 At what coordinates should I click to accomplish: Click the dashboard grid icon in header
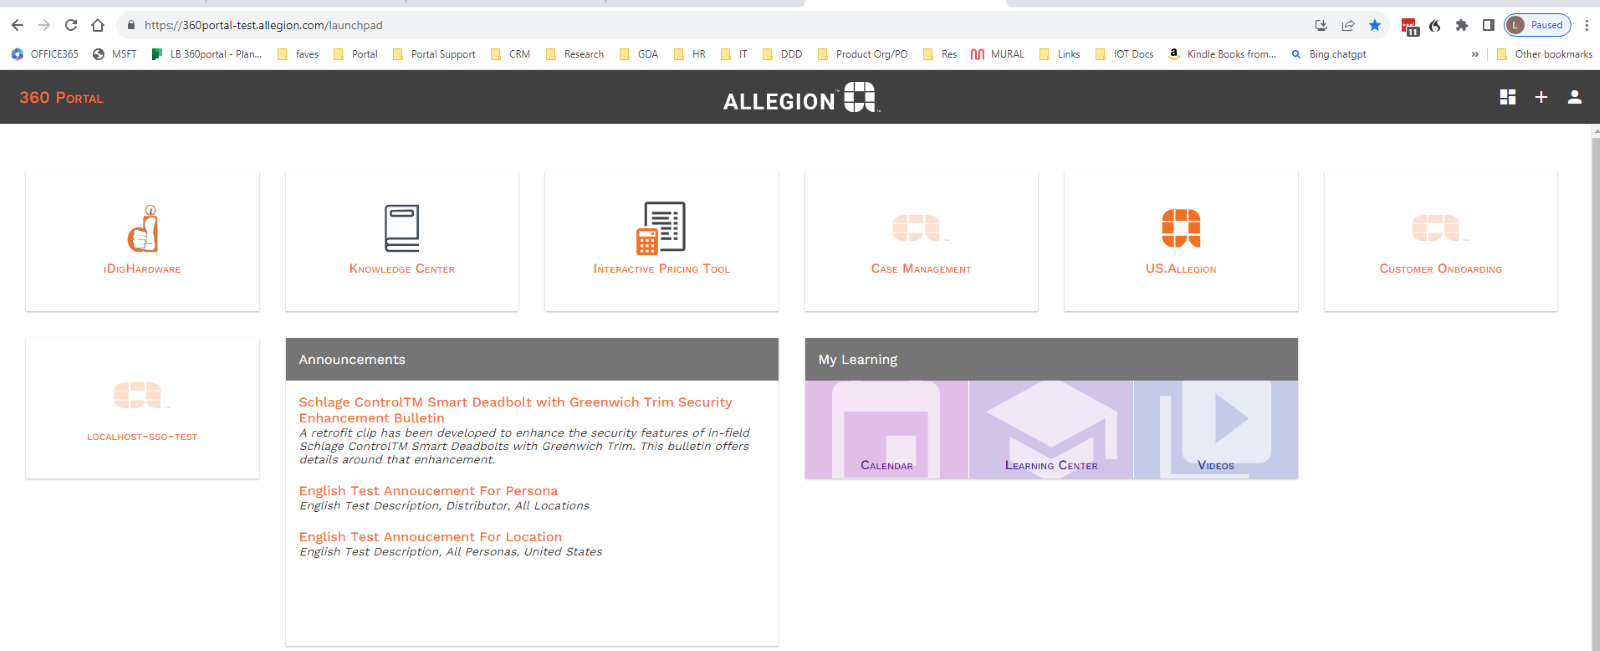[x=1508, y=97]
